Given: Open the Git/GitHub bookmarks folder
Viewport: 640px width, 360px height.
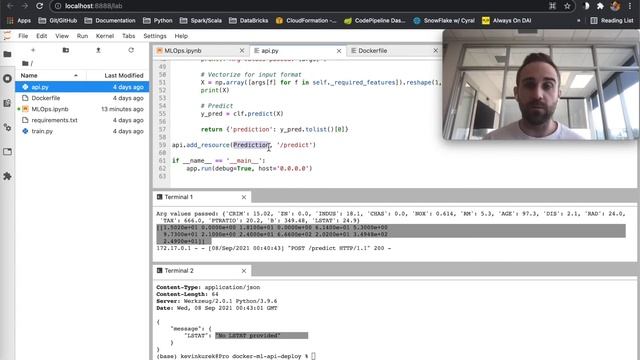Looking at the screenshot, I should pos(58,20).
